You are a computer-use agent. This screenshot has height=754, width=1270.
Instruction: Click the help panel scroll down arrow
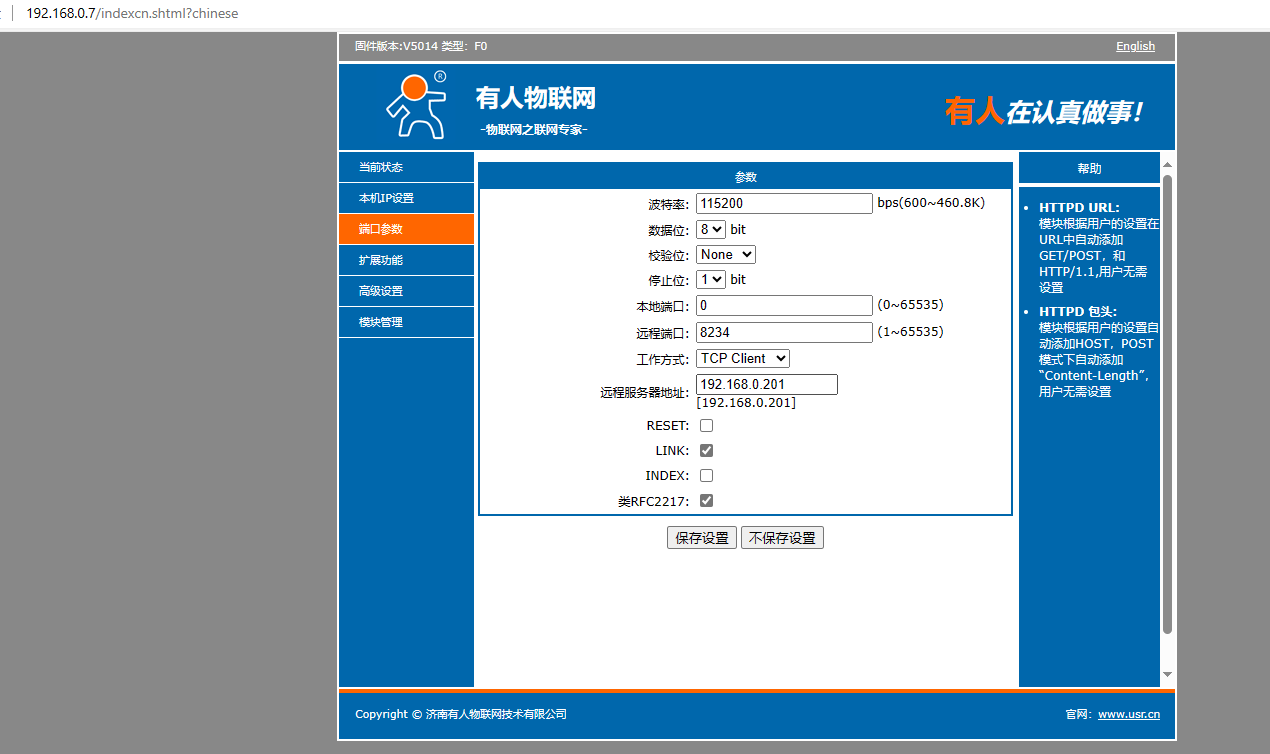(x=1167, y=675)
